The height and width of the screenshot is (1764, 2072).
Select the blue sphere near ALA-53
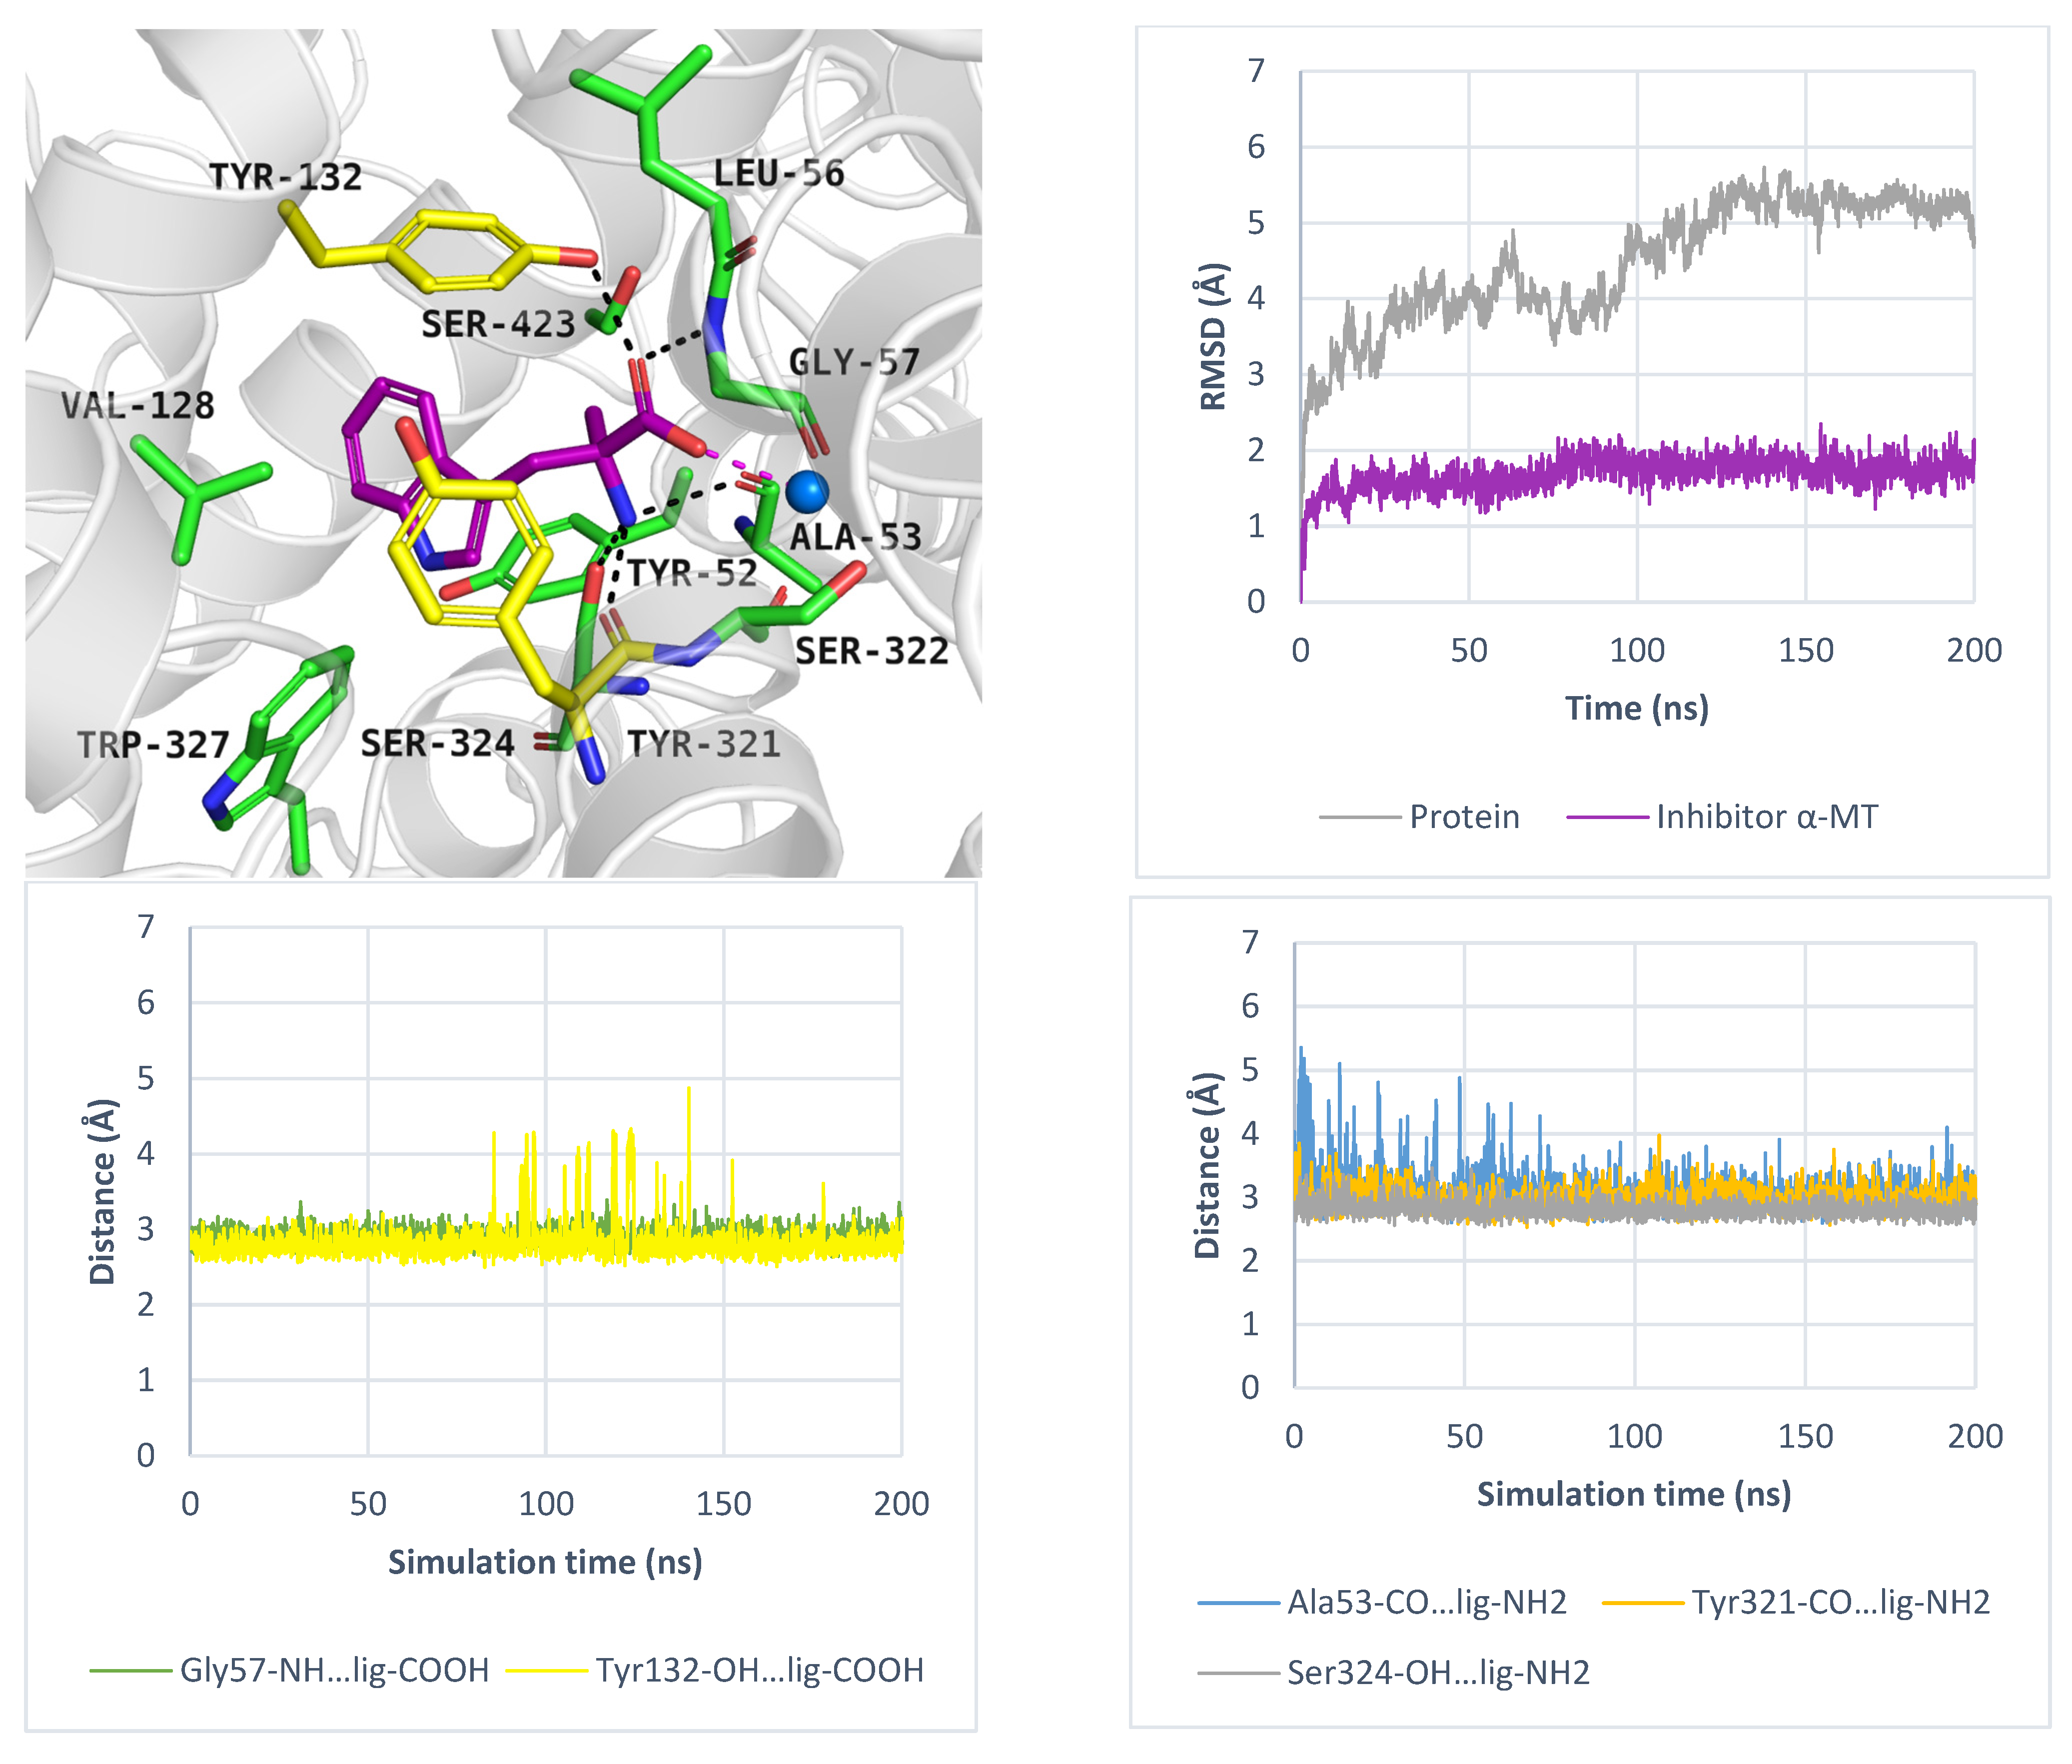pos(806,491)
